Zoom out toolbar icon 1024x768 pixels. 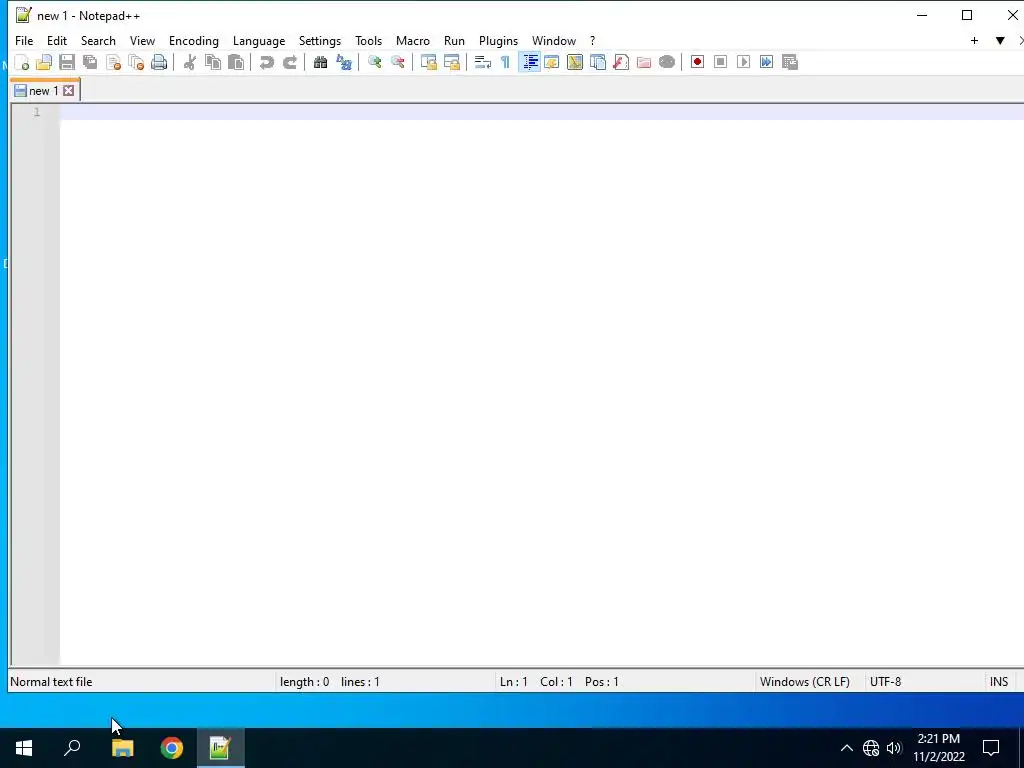[397, 62]
